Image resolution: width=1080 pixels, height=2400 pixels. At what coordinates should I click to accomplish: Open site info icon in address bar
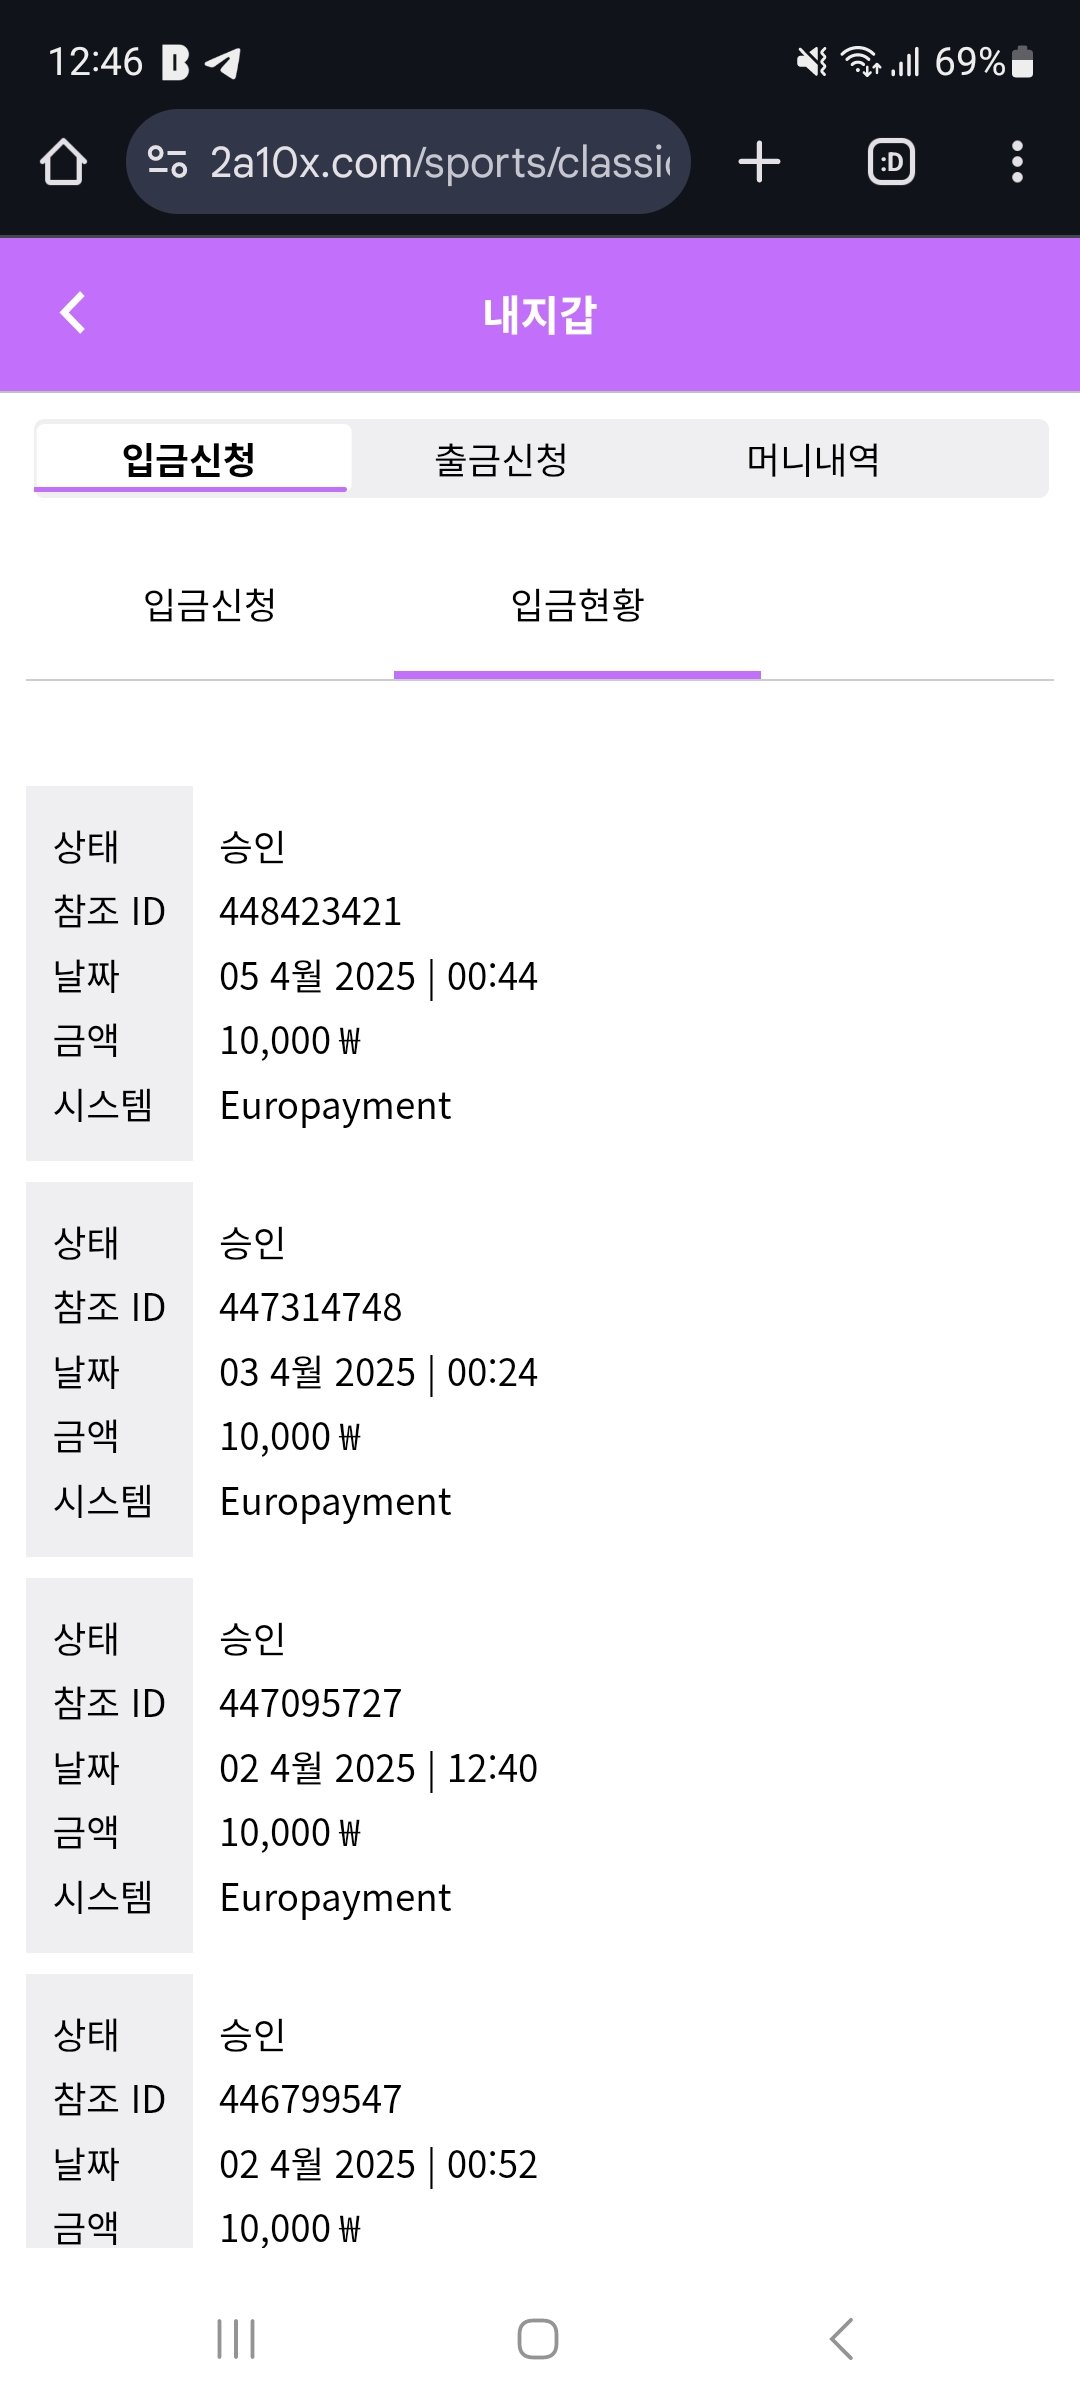coord(167,162)
